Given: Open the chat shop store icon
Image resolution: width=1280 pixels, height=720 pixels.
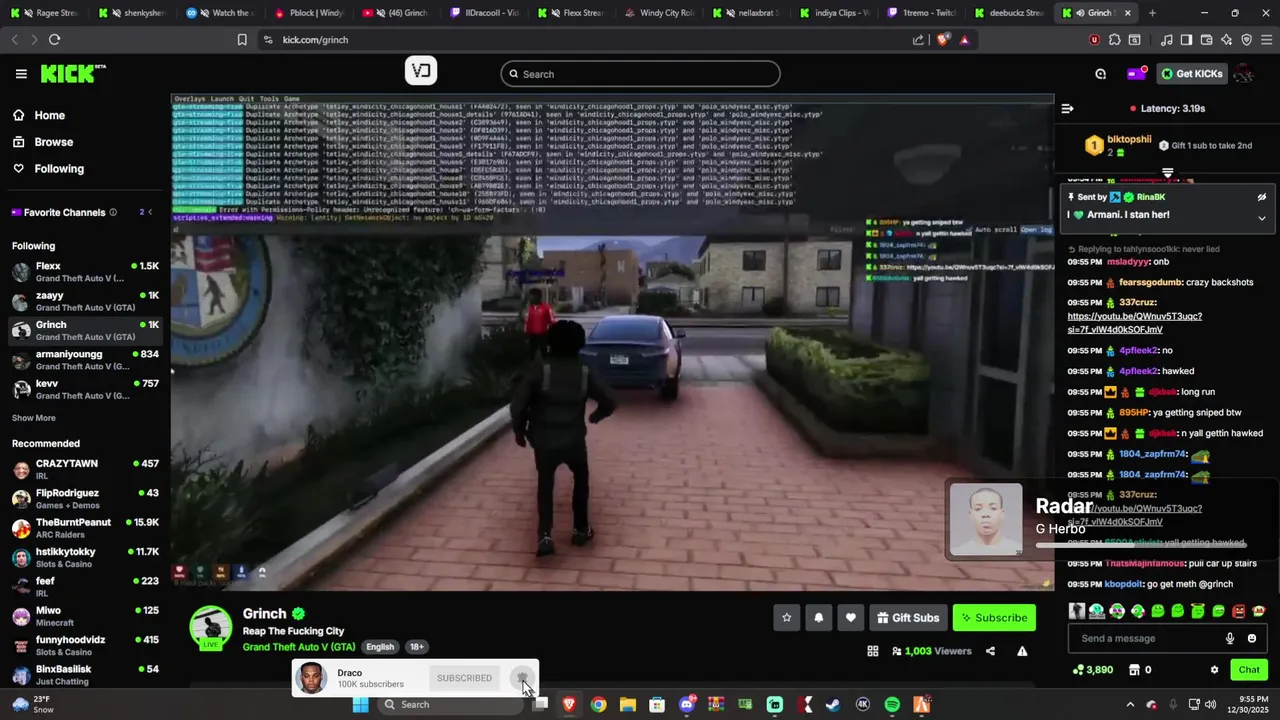Looking at the screenshot, I should (1134, 670).
